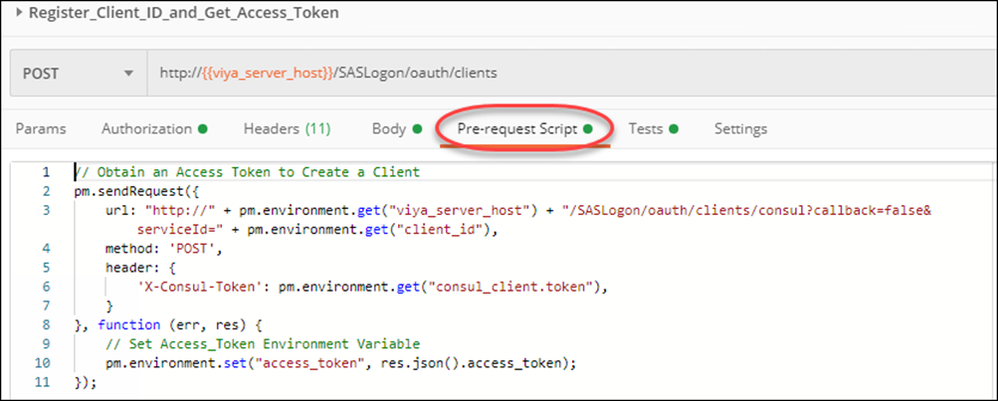
Task: Click line number 8 in the editor gutter
Action: click(x=46, y=324)
